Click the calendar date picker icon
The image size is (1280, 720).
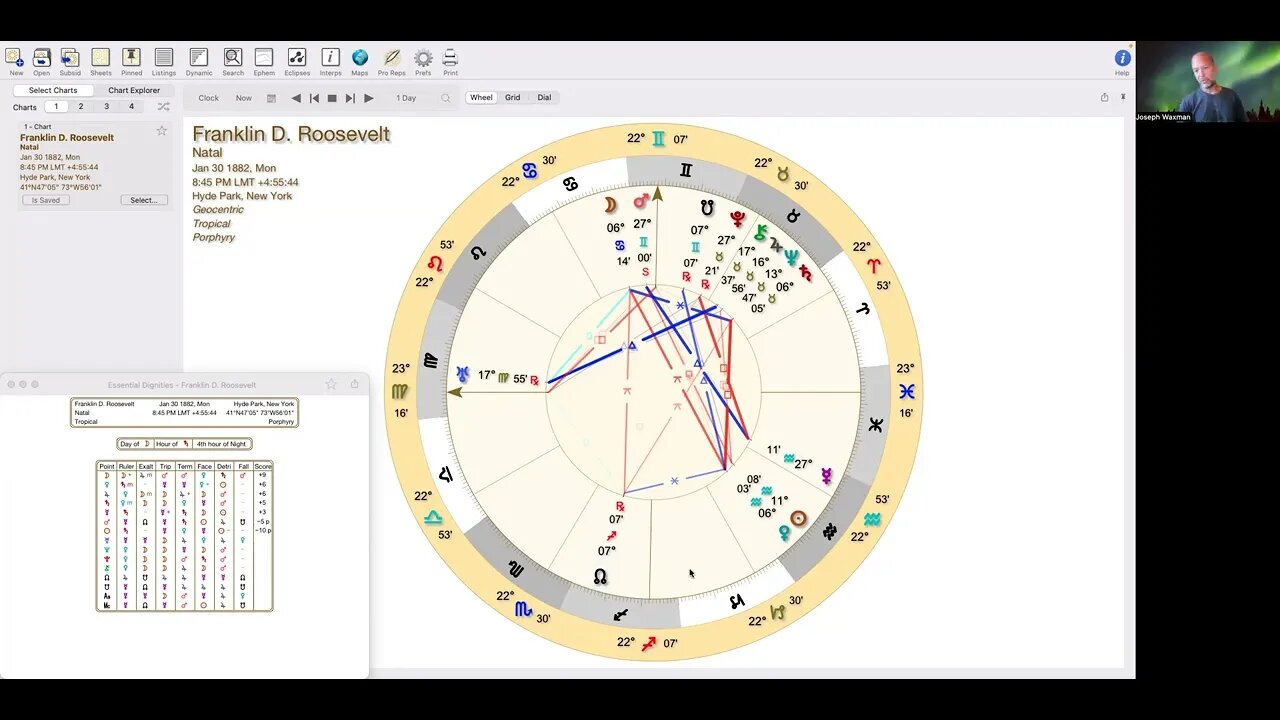tap(271, 98)
